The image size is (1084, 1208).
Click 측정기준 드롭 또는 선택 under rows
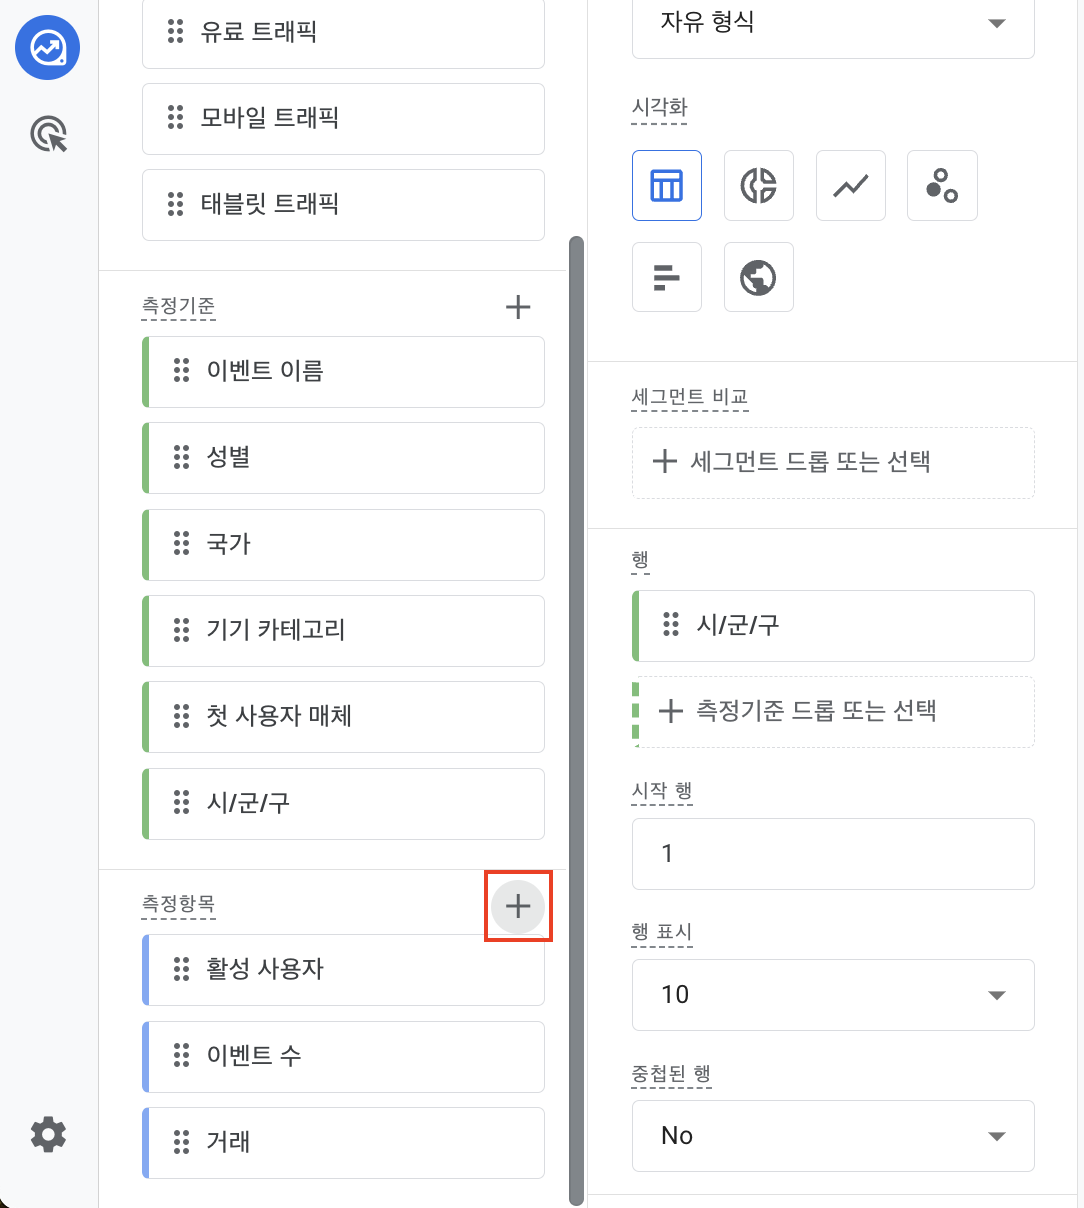click(x=833, y=711)
